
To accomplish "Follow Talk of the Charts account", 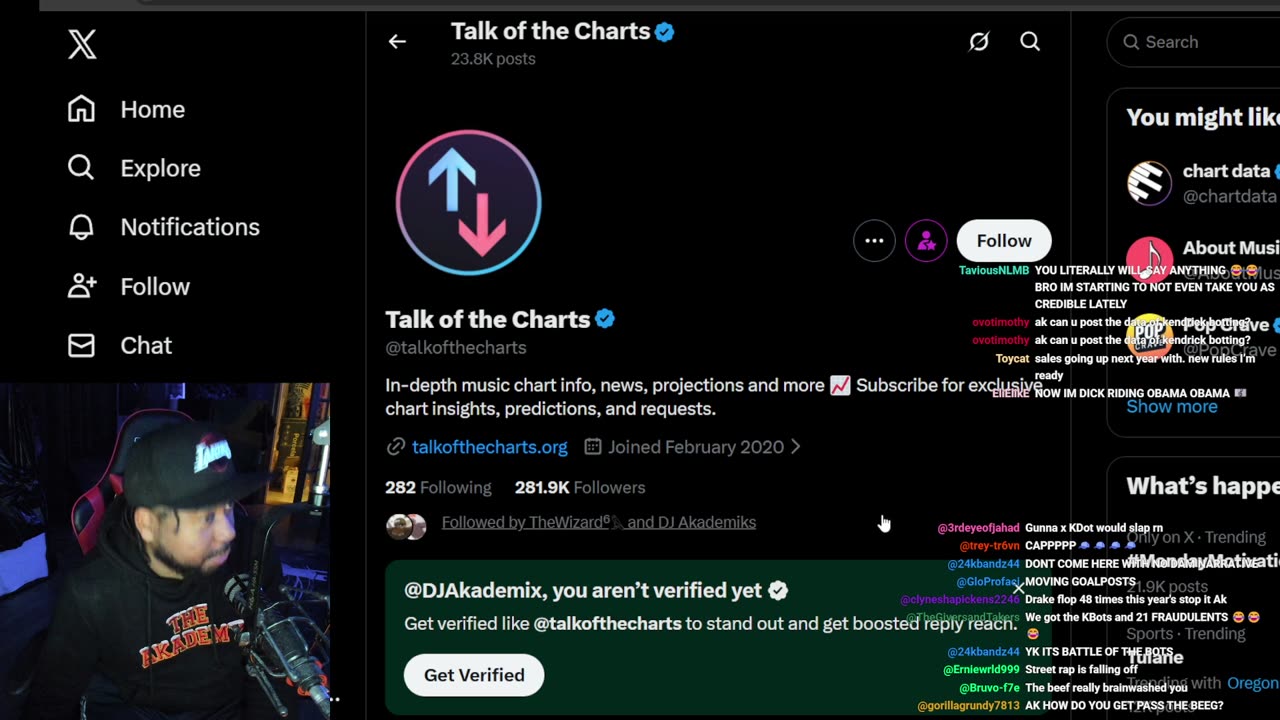I will [1003, 241].
